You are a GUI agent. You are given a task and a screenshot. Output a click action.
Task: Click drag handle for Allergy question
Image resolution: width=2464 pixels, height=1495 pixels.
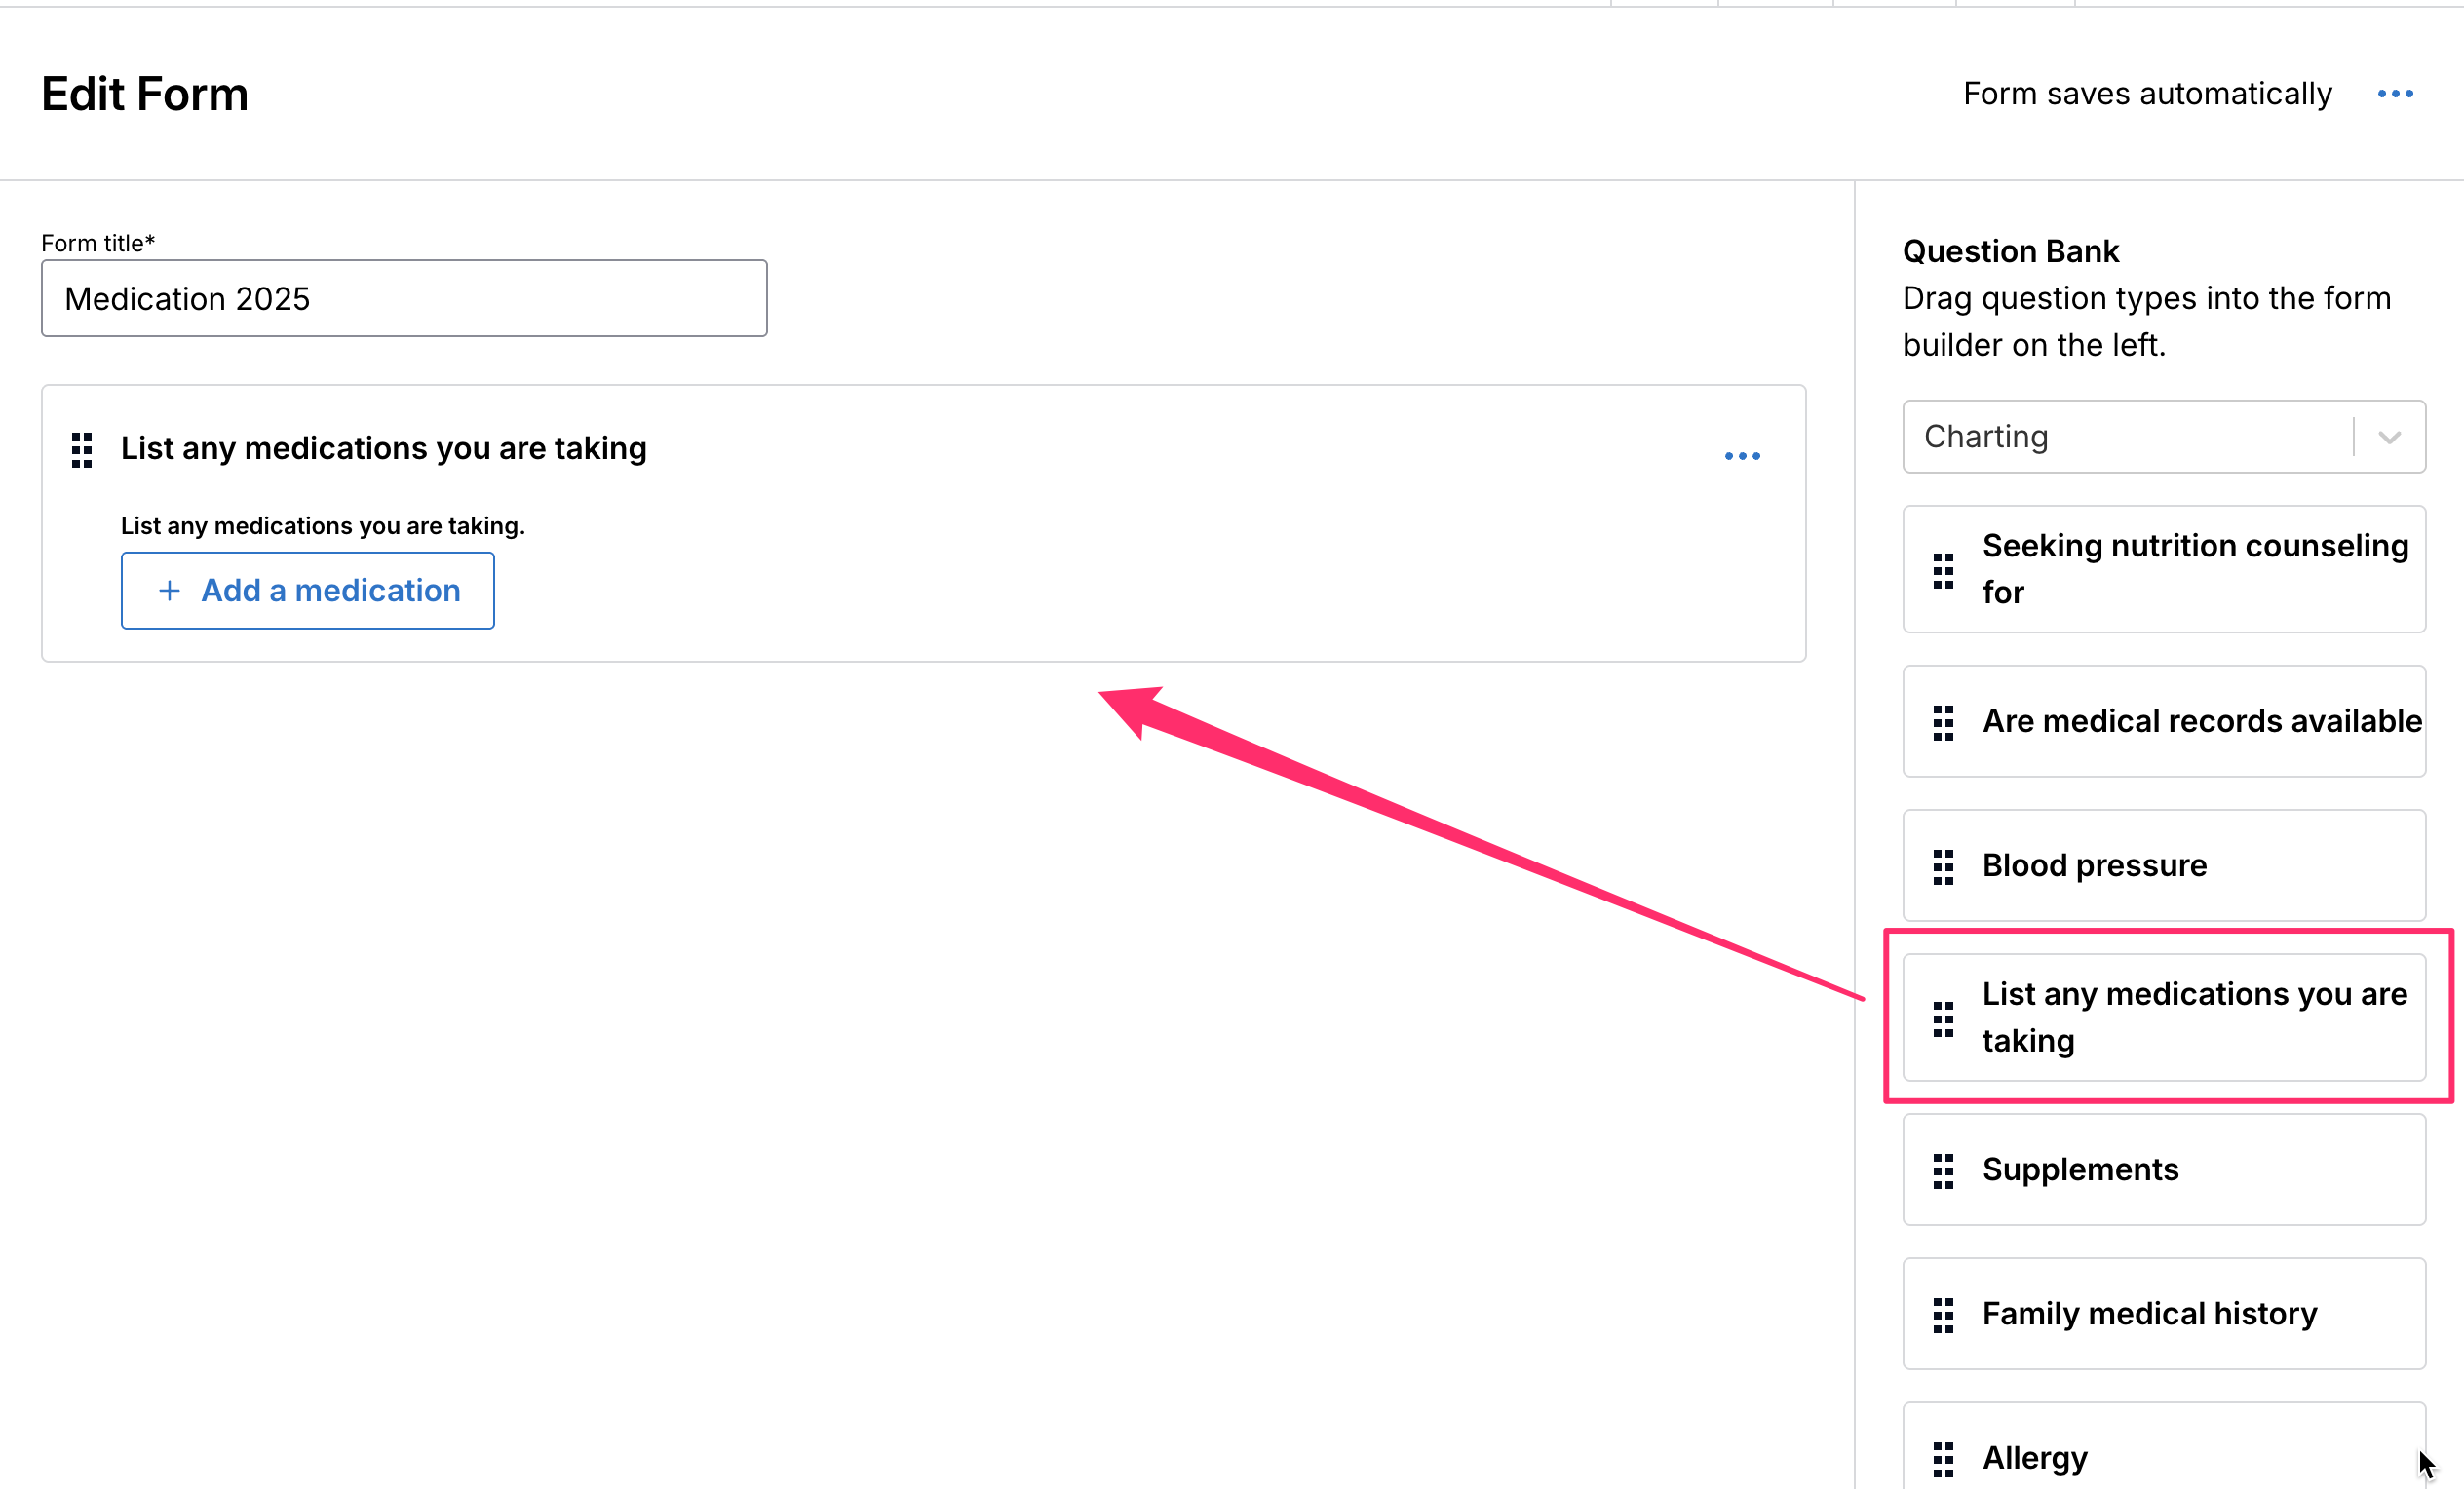(1942, 1459)
